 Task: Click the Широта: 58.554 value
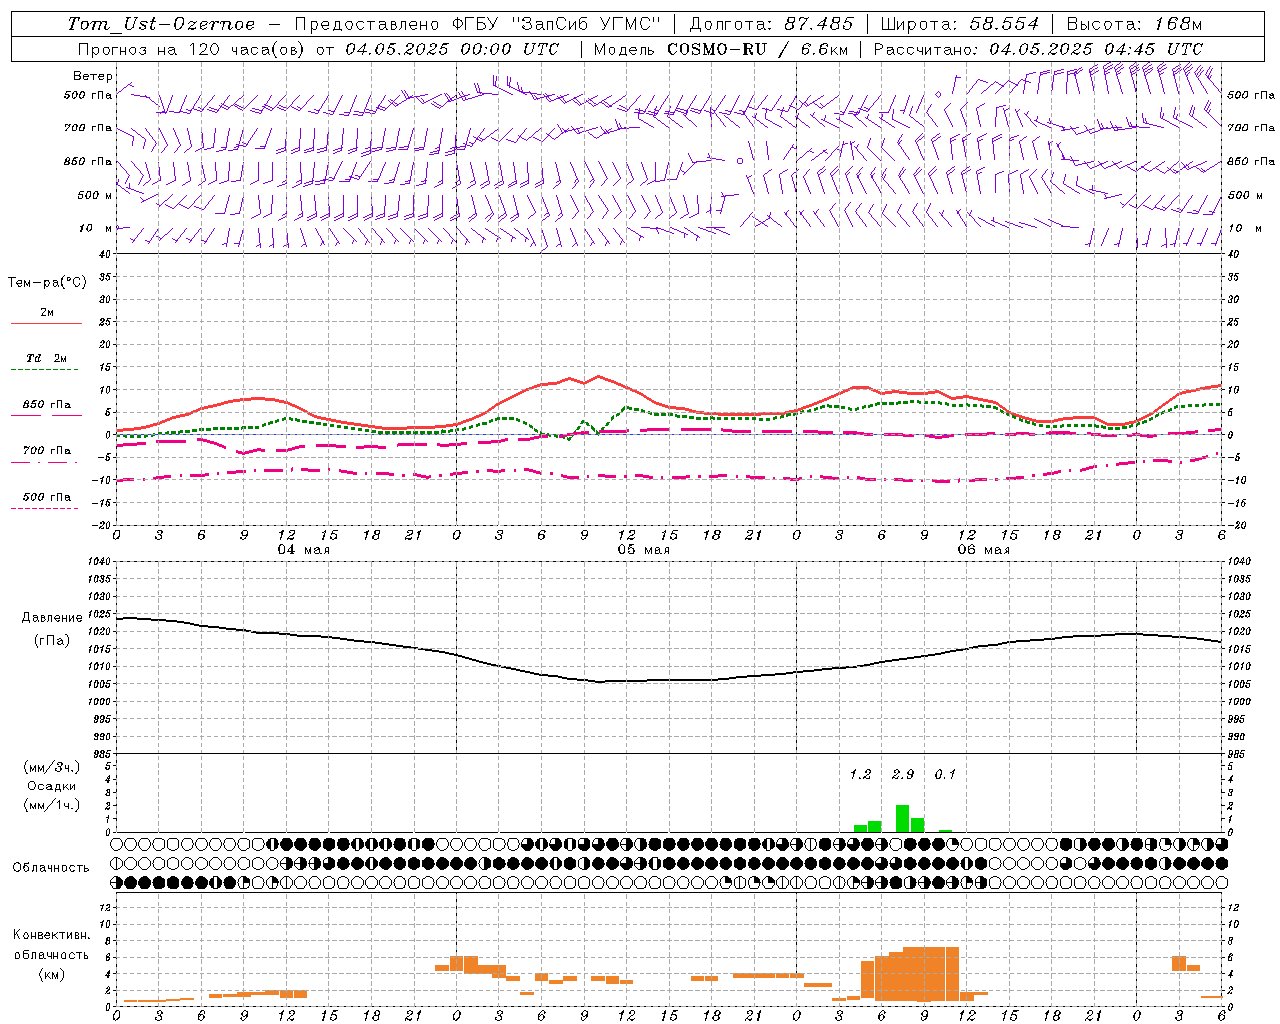pos(960,24)
